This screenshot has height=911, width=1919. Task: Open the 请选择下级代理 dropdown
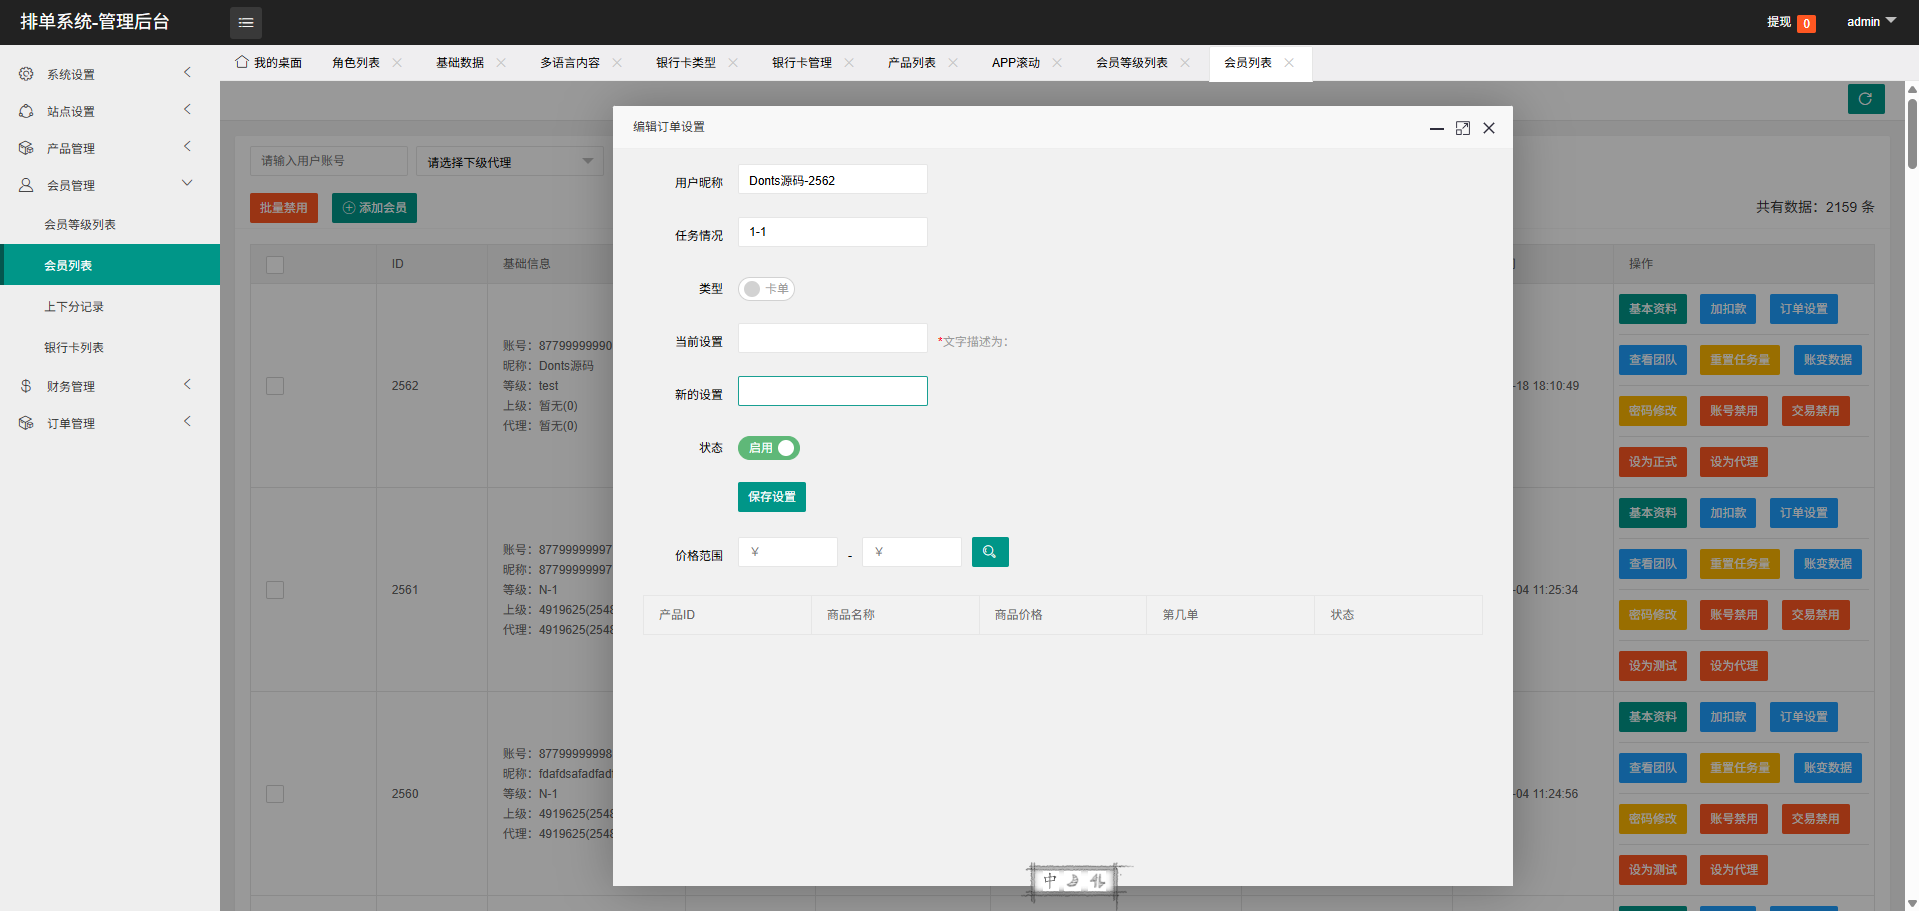(x=509, y=162)
